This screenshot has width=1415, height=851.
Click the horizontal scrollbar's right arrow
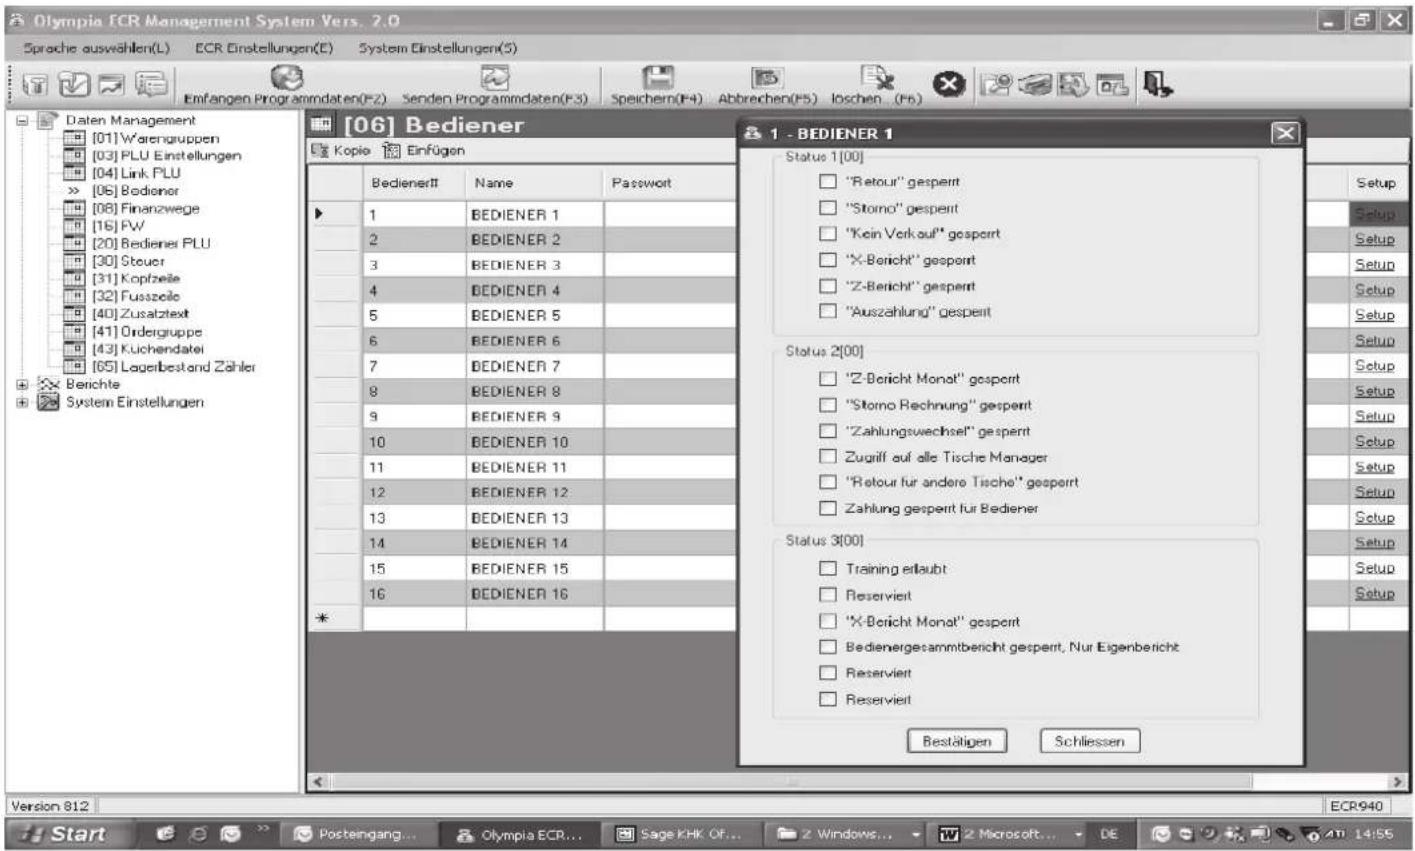pos(1397,782)
